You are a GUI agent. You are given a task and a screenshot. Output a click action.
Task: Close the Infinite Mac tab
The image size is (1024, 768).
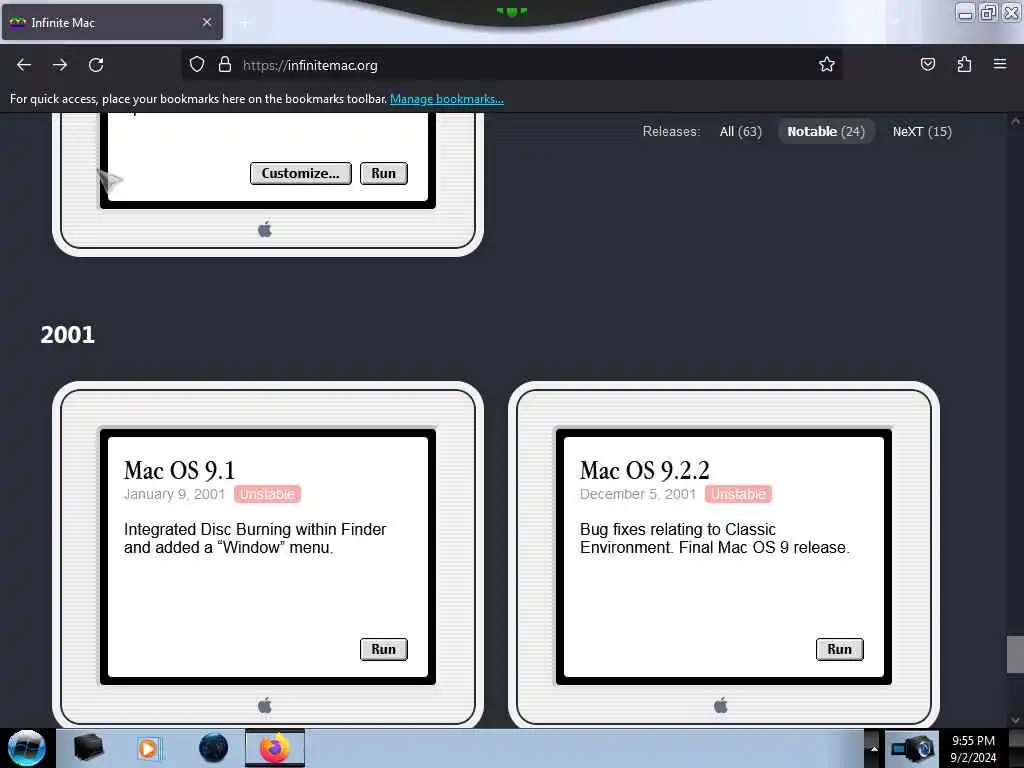207,22
